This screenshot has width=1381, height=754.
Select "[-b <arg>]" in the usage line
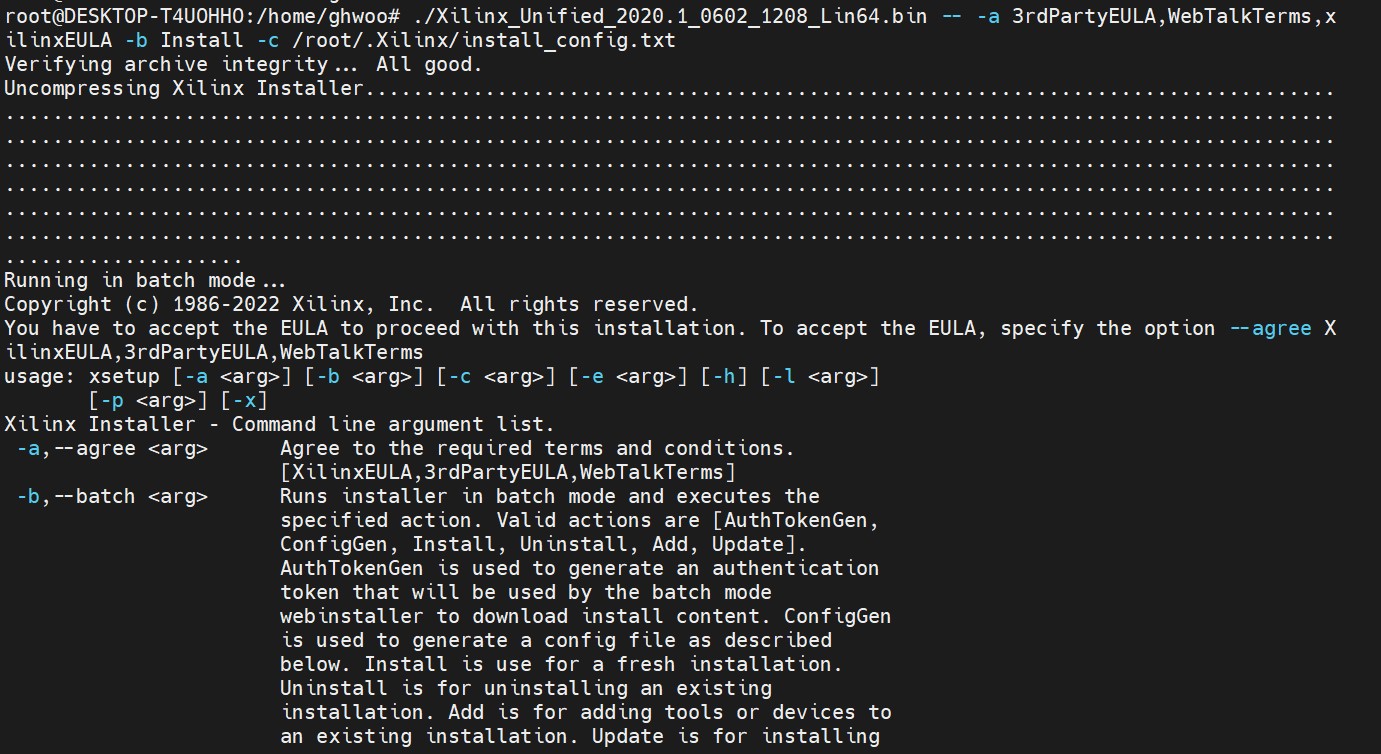pos(365,377)
